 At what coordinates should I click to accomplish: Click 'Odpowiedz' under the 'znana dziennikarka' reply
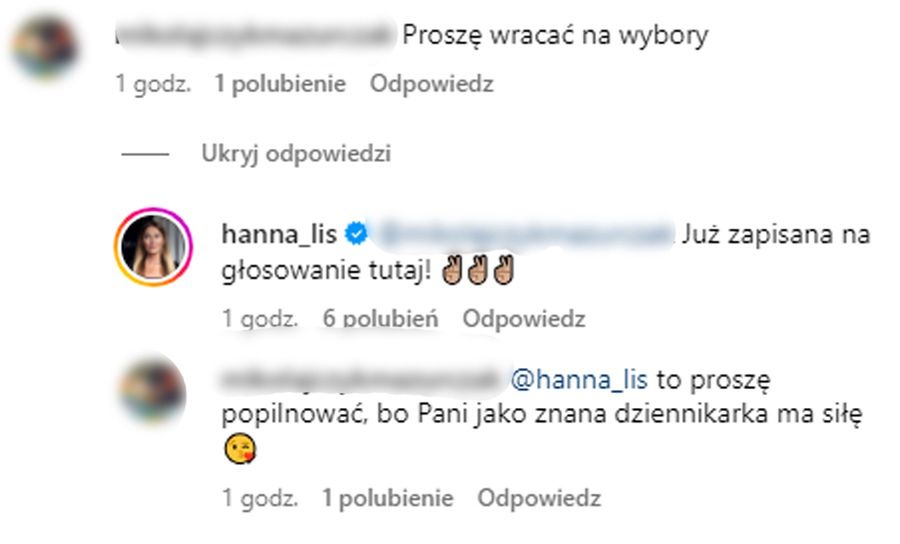[x=539, y=498]
